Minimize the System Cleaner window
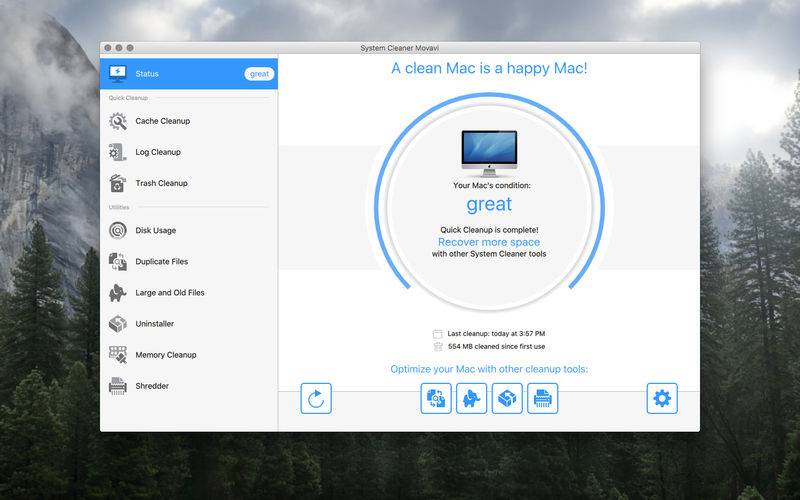 pos(119,48)
